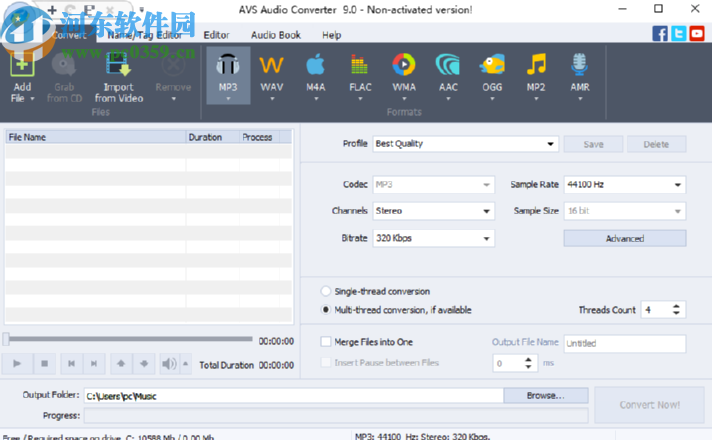The width and height of the screenshot is (712, 440).
Task: Click the File Name column header
Action: tap(95, 137)
